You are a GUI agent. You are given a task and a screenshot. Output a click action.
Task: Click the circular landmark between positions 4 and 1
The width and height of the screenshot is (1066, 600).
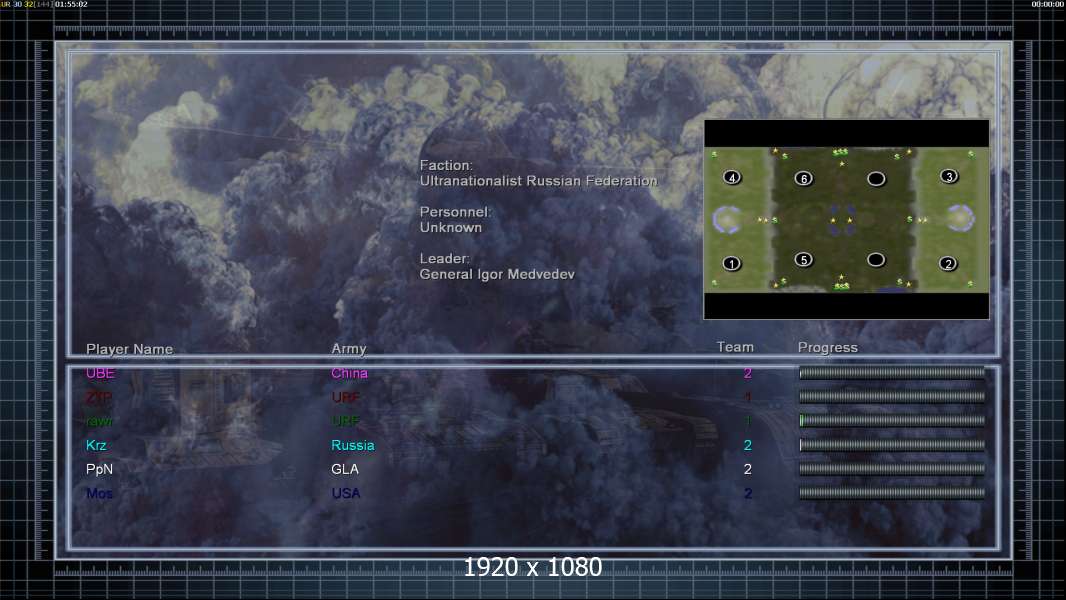727,219
